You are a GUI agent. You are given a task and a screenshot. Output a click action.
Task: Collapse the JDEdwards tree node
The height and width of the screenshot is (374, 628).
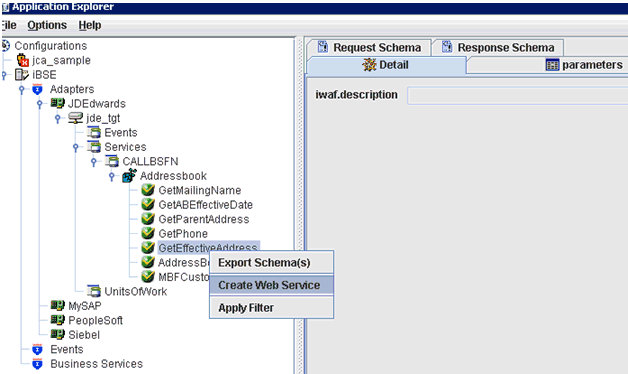pos(40,104)
